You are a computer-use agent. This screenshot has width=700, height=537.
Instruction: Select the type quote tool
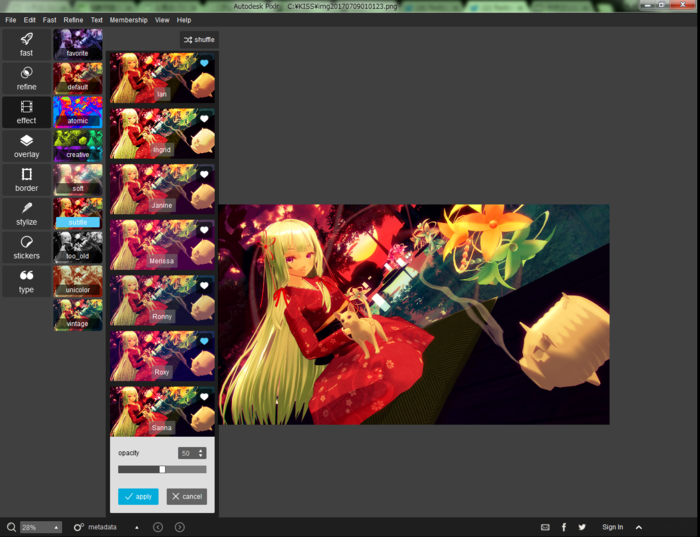(26, 281)
